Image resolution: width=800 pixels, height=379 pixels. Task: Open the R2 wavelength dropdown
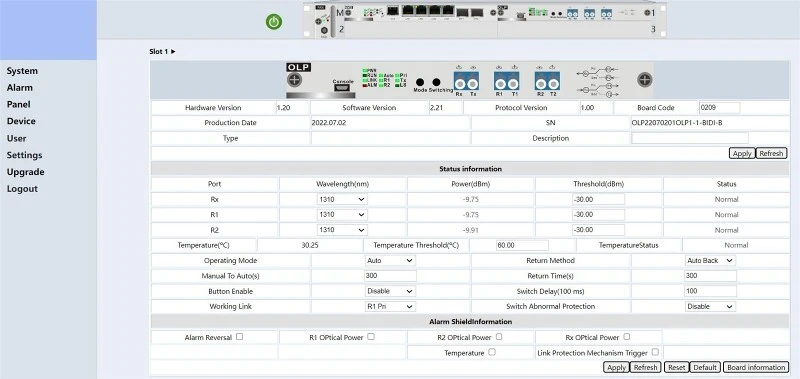click(x=342, y=230)
